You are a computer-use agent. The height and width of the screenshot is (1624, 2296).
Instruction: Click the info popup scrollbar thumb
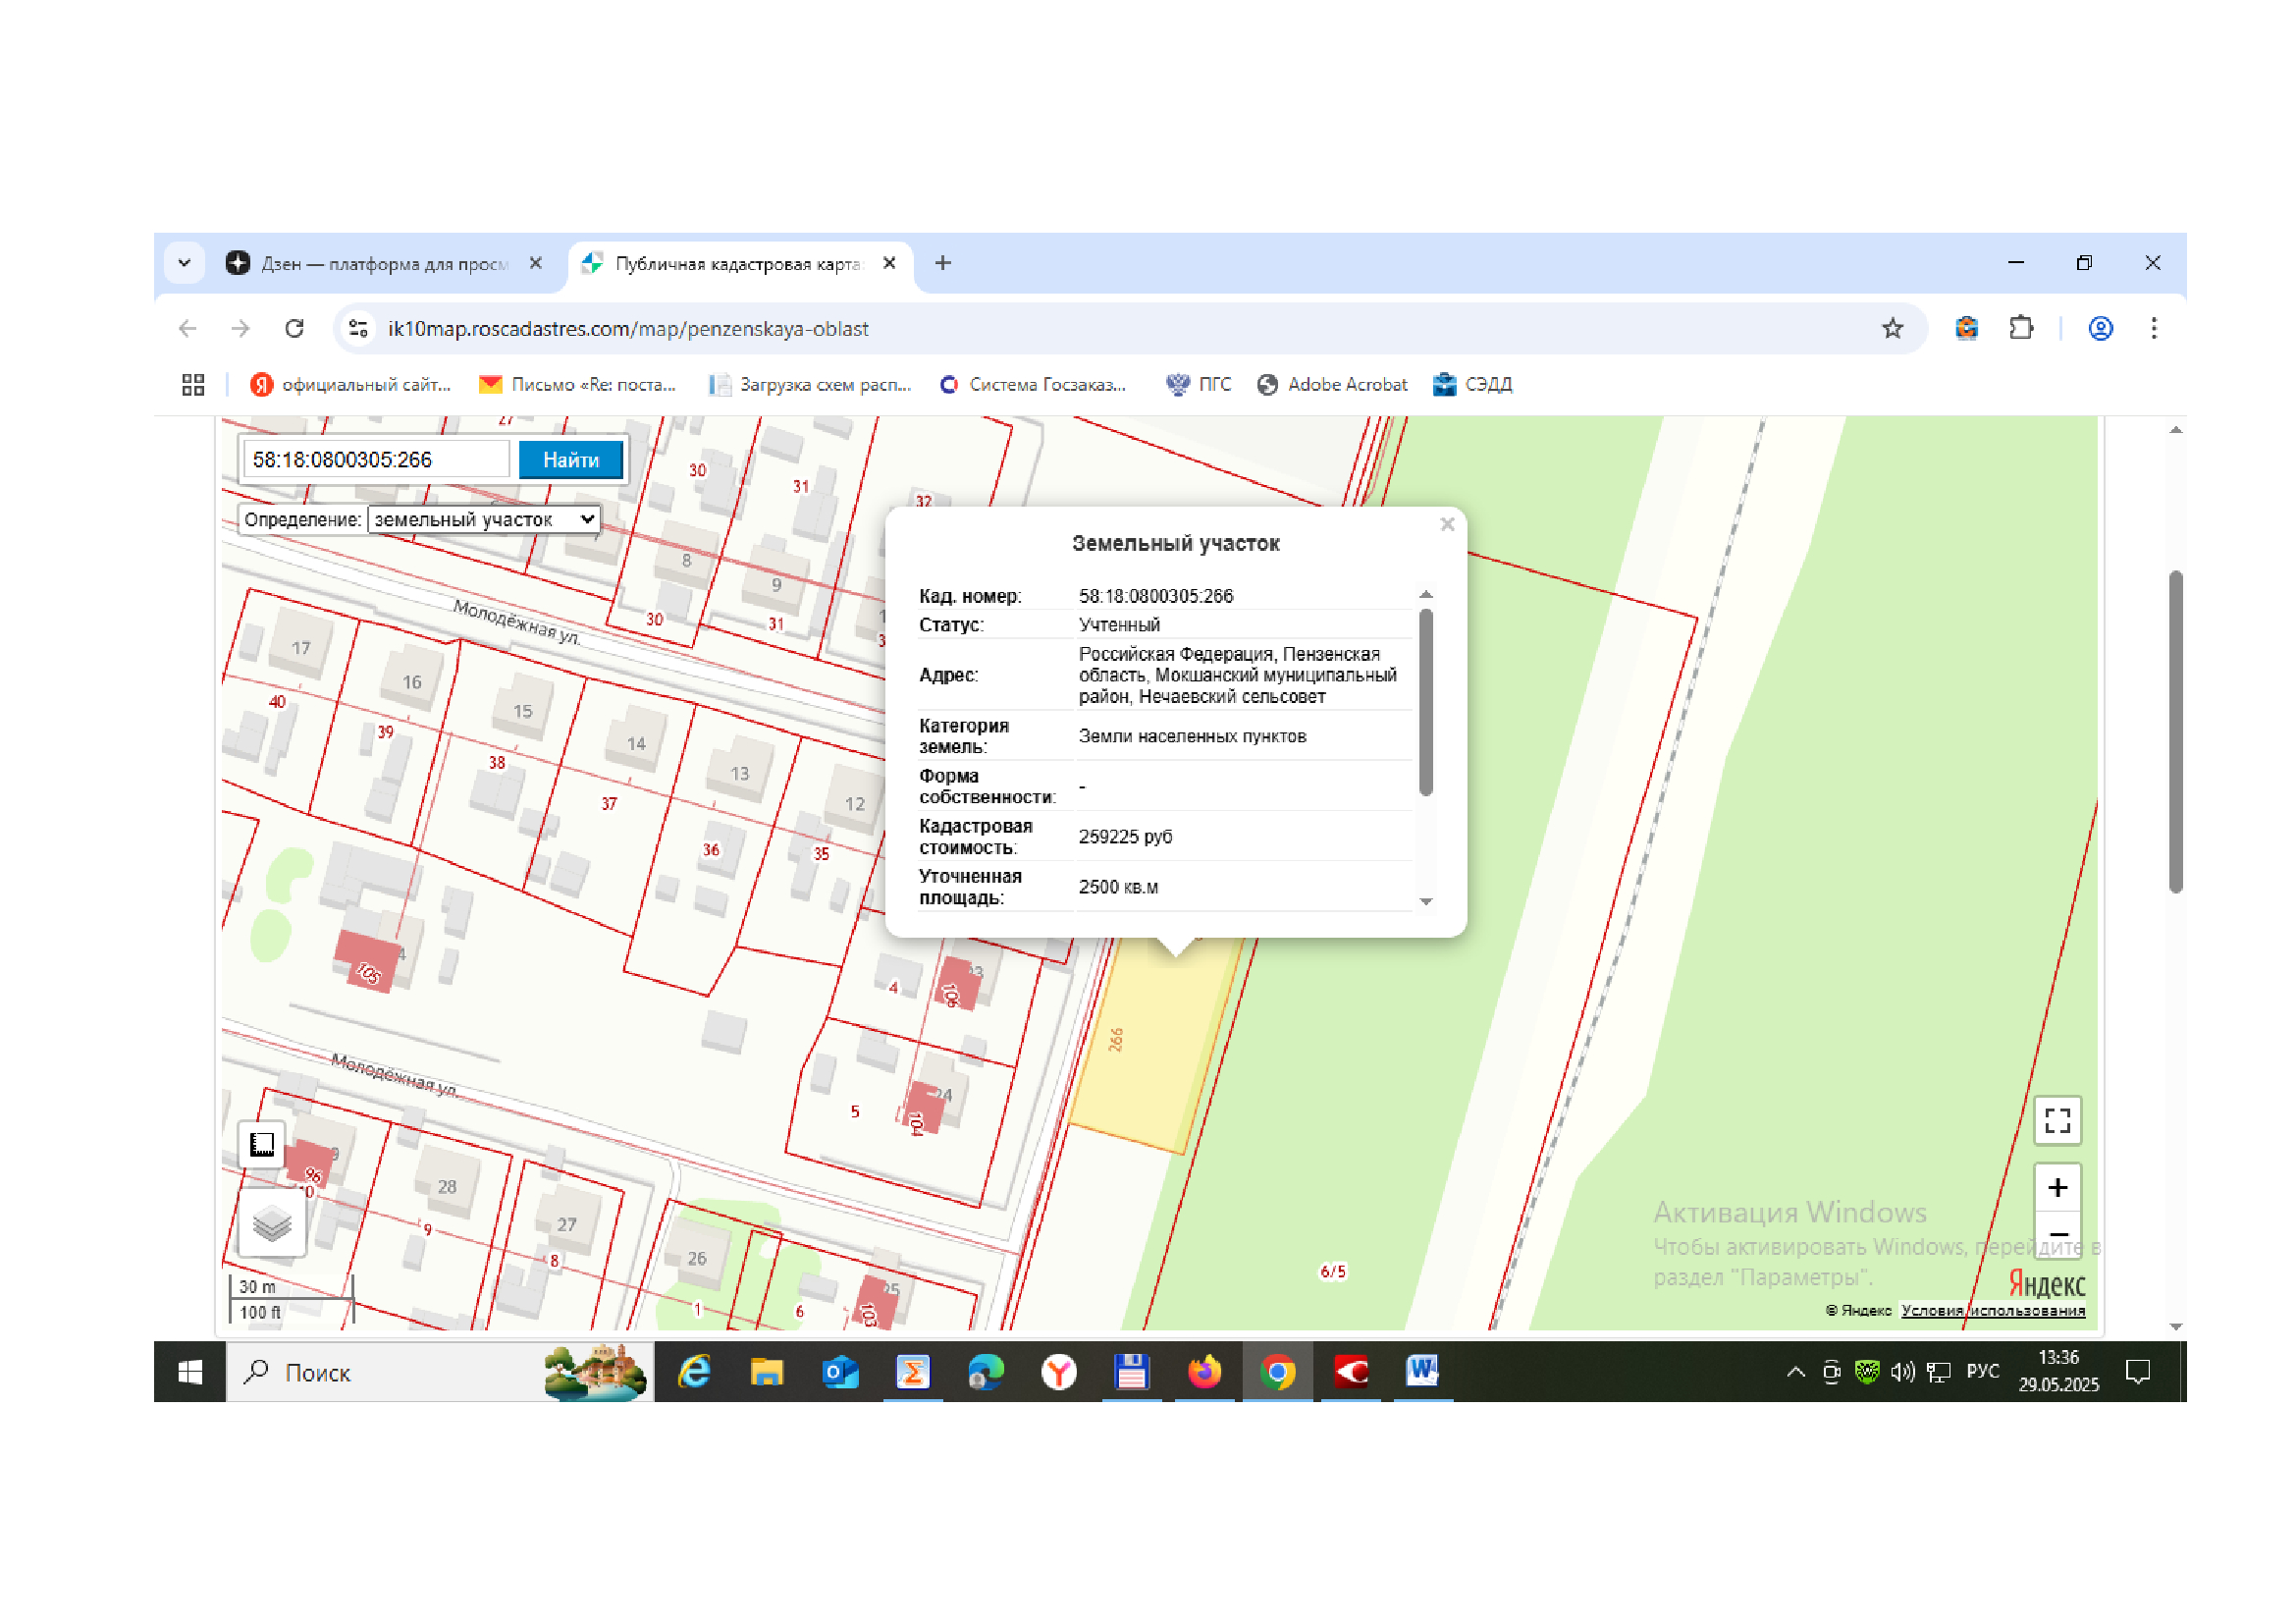[x=1425, y=703]
